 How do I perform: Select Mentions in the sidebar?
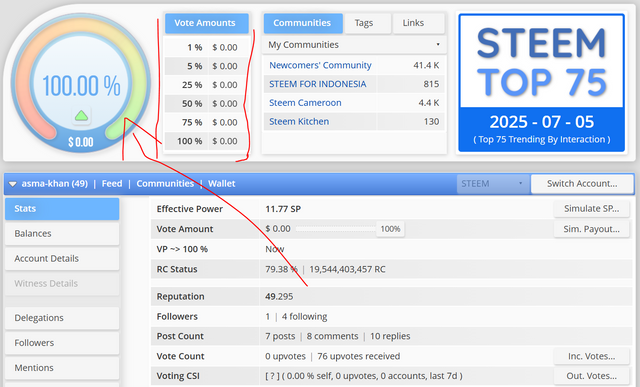click(62, 368)
